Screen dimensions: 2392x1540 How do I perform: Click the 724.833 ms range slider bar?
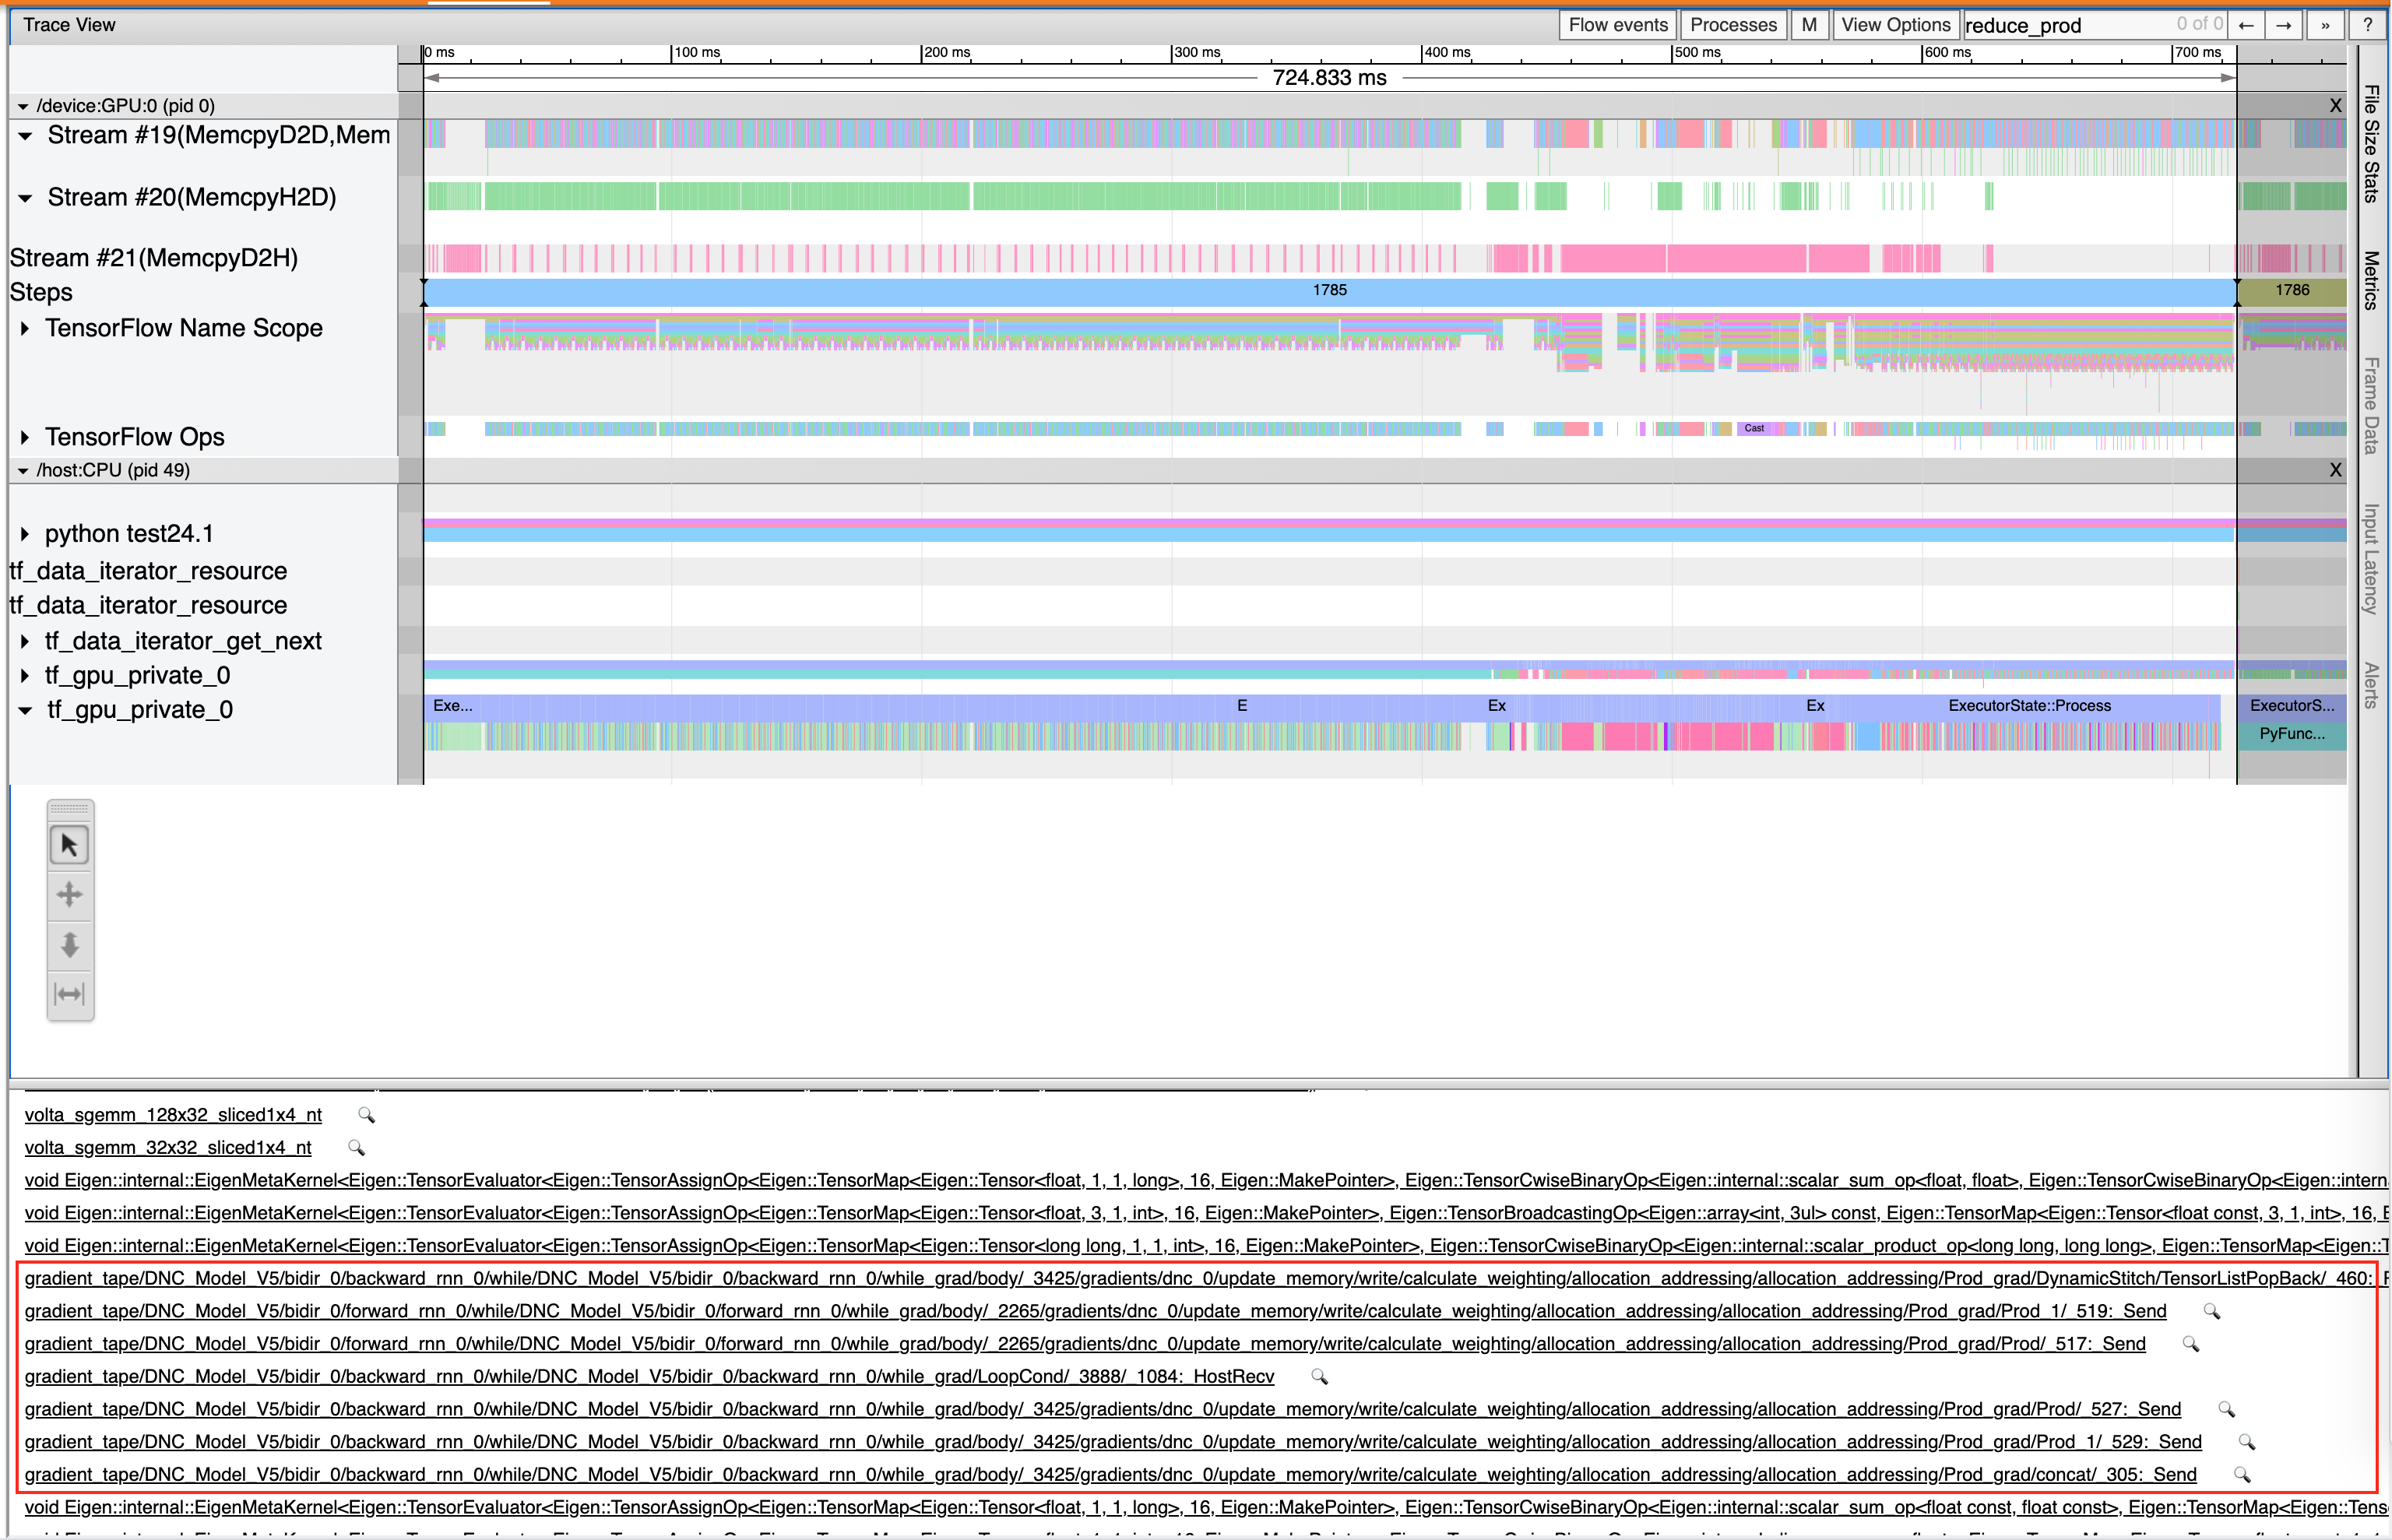pyautogui.click(x=1330, y=77)
